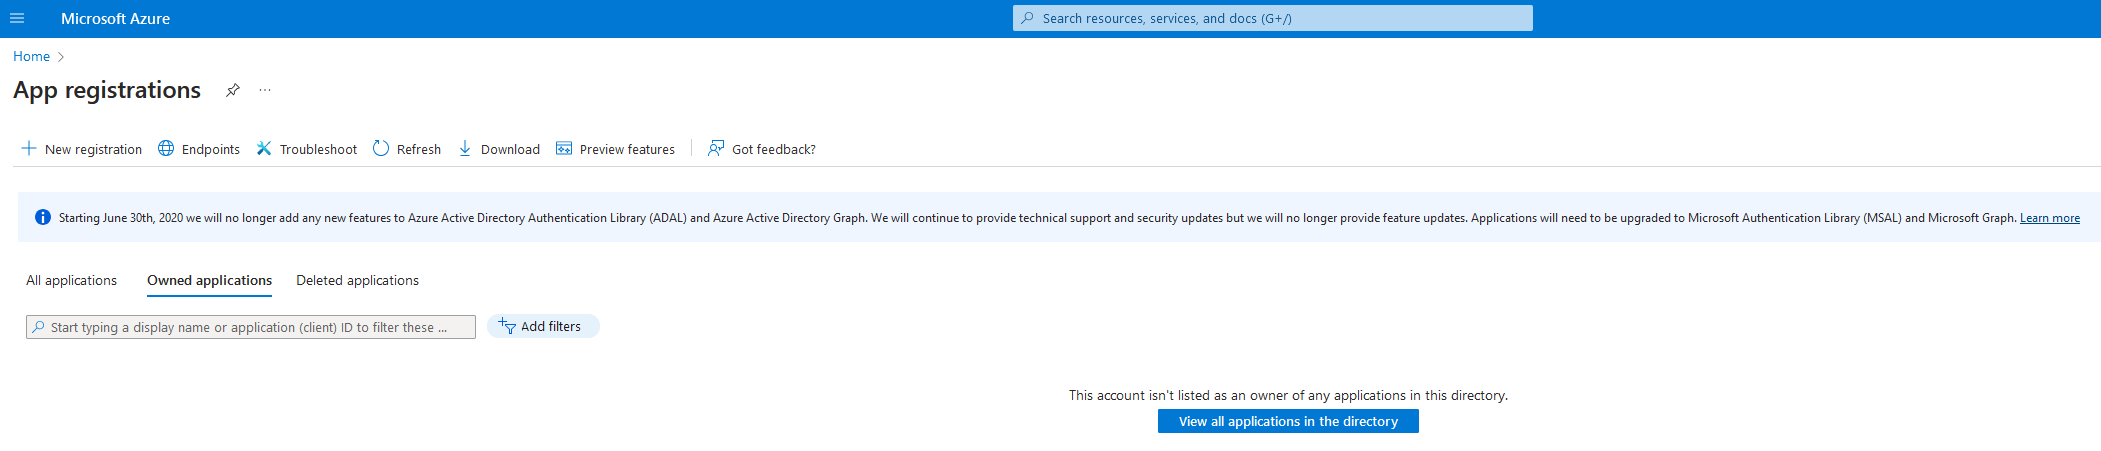The image size is (2101, 451).
Task: Click the Download arrow icon
Action: coord(465,148)
